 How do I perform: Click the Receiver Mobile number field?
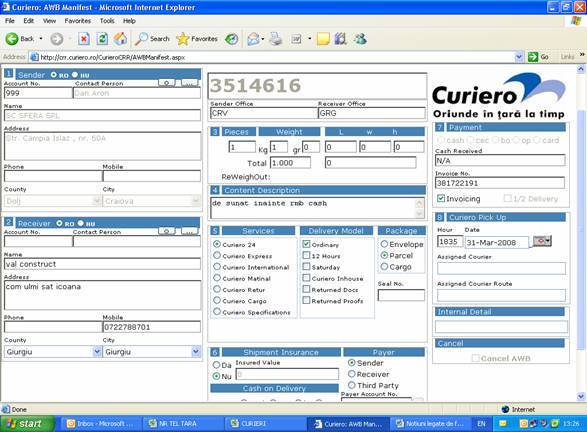pyautogui.click(x=152, y=327)
